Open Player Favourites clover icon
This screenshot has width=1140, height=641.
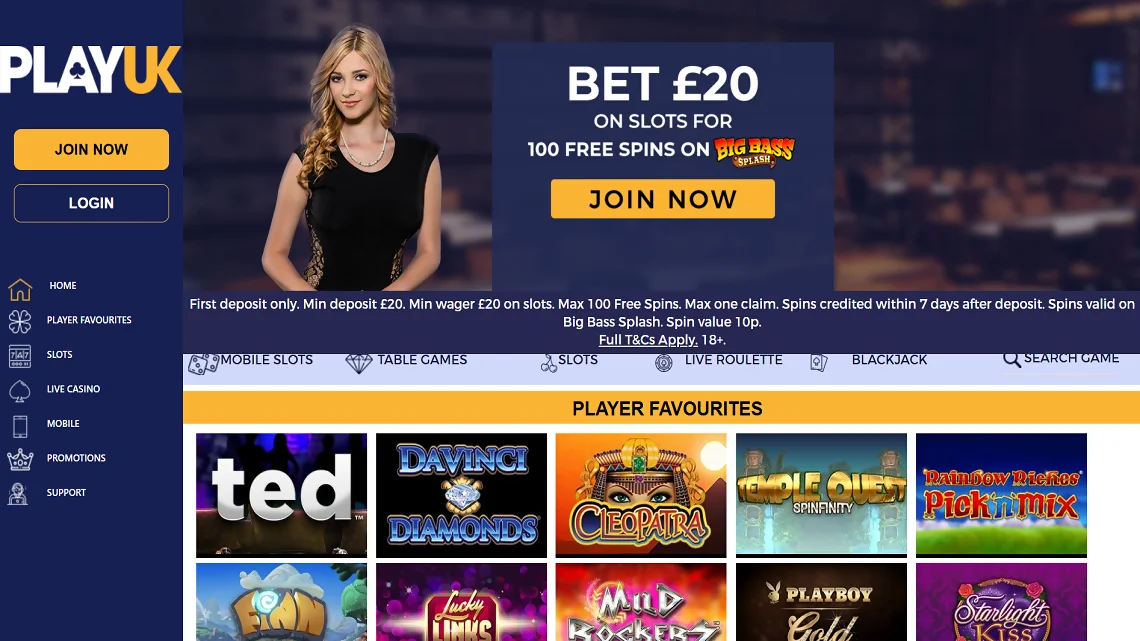(x=20, y=321)
